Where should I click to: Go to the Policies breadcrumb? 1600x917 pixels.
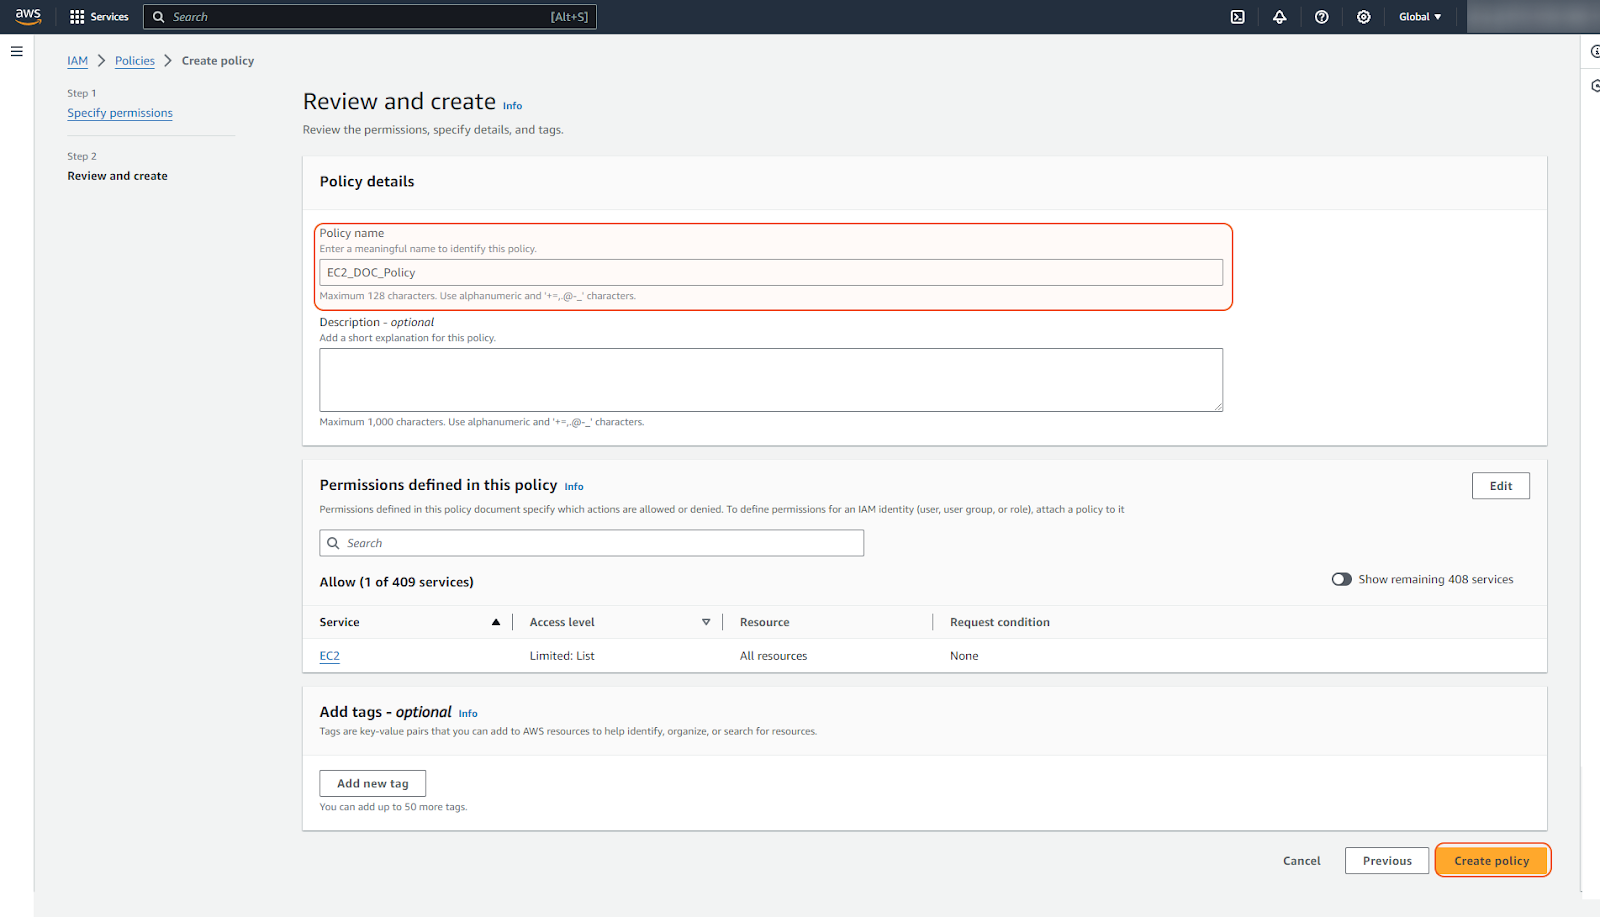(135, 61)
